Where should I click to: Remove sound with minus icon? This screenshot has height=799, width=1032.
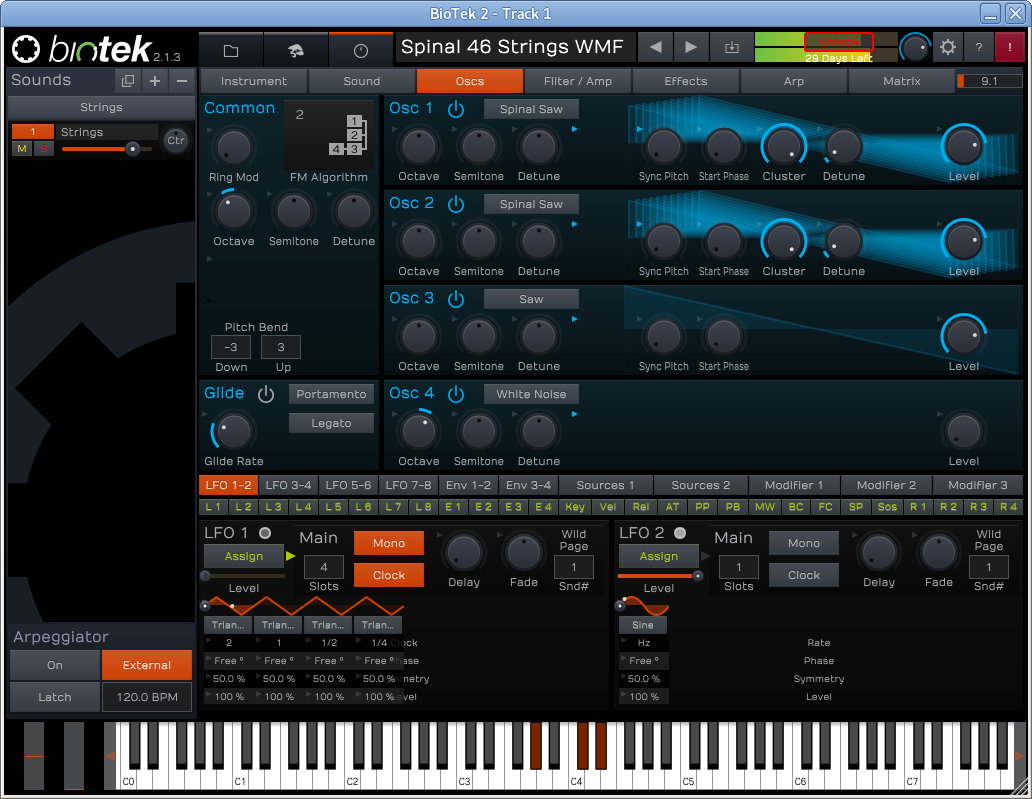pyautogui.click(x=182, y=81)
